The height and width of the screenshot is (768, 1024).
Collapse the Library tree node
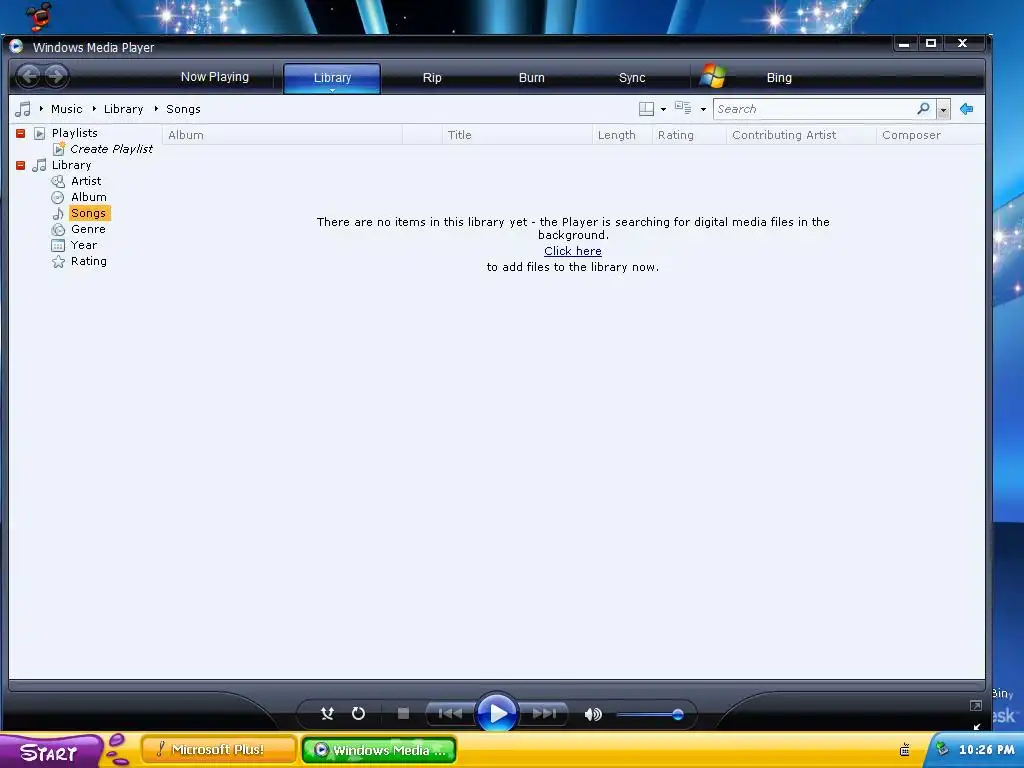point(20,165)
